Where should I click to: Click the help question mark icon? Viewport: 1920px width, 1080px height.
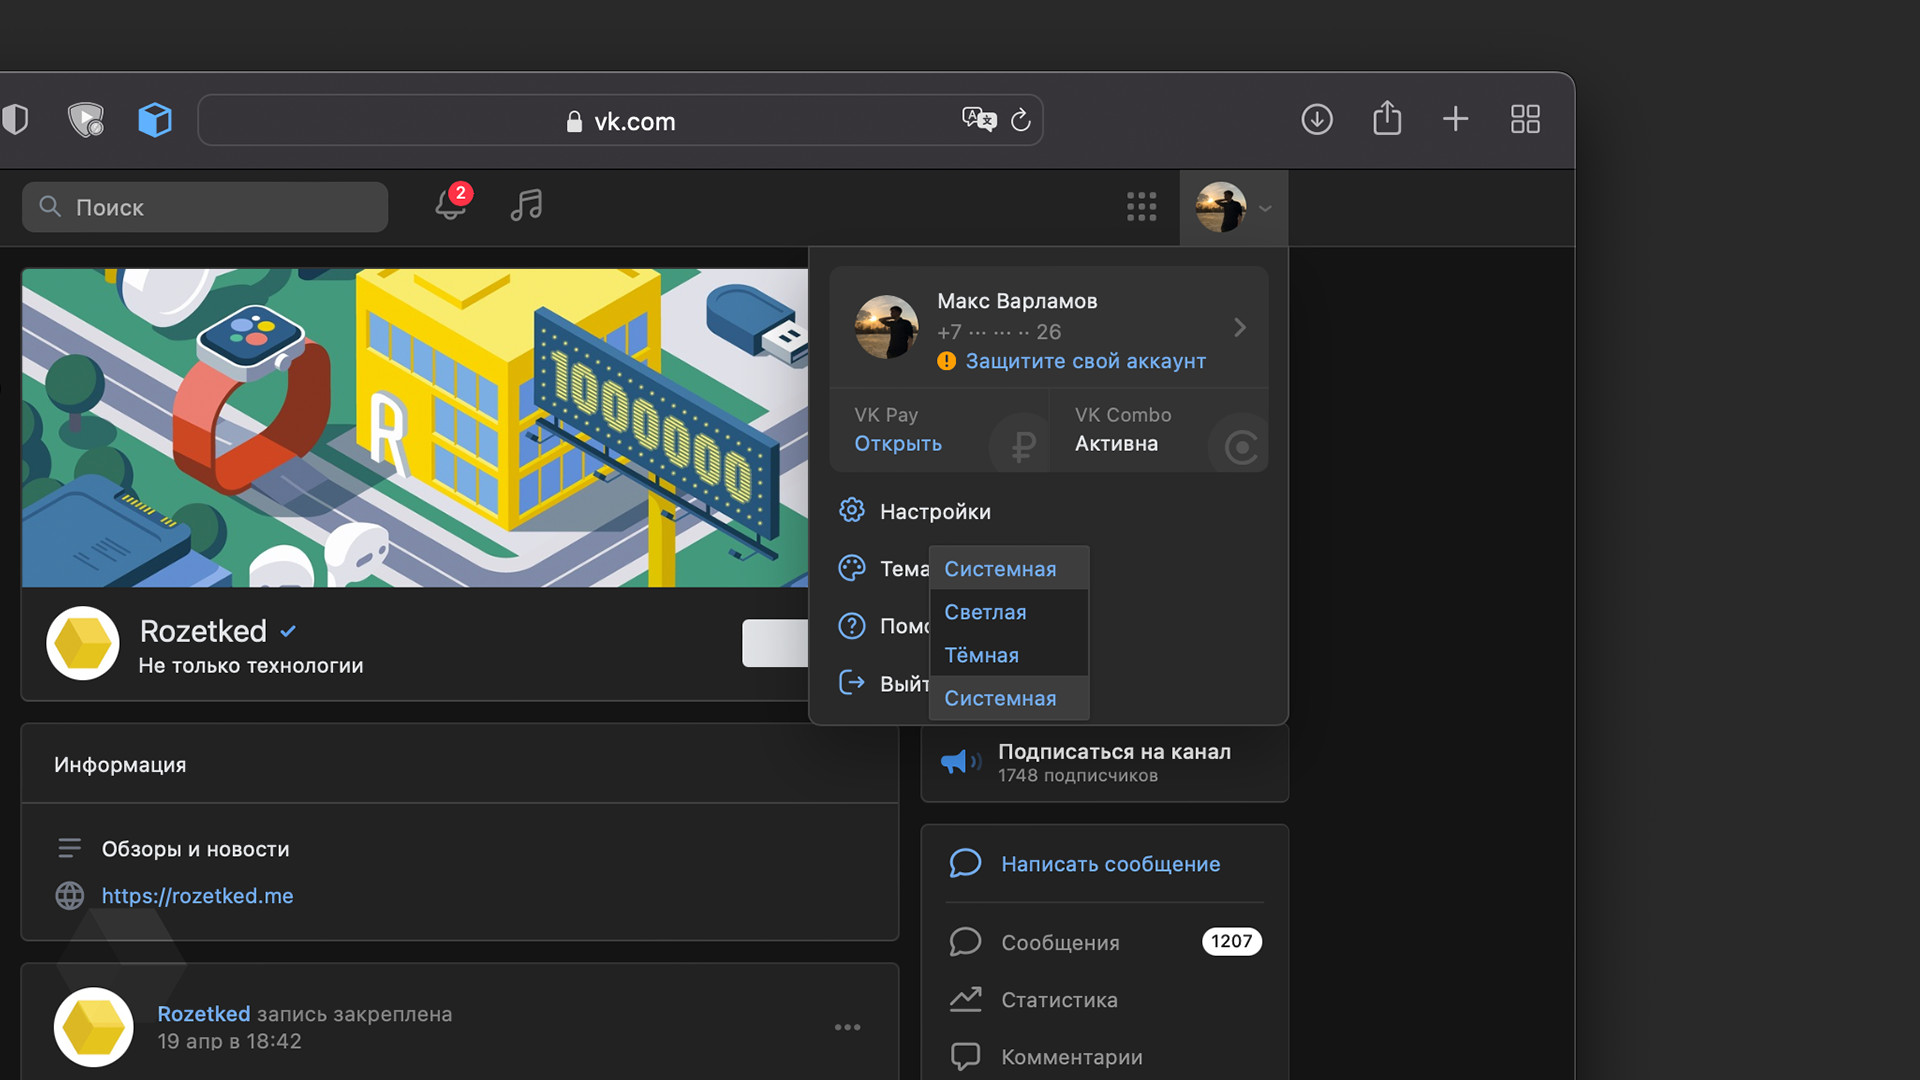pos(851,626)
